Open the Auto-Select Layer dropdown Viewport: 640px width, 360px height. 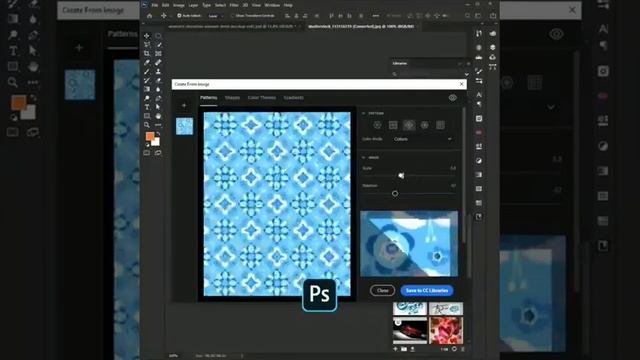pos(216,16)
